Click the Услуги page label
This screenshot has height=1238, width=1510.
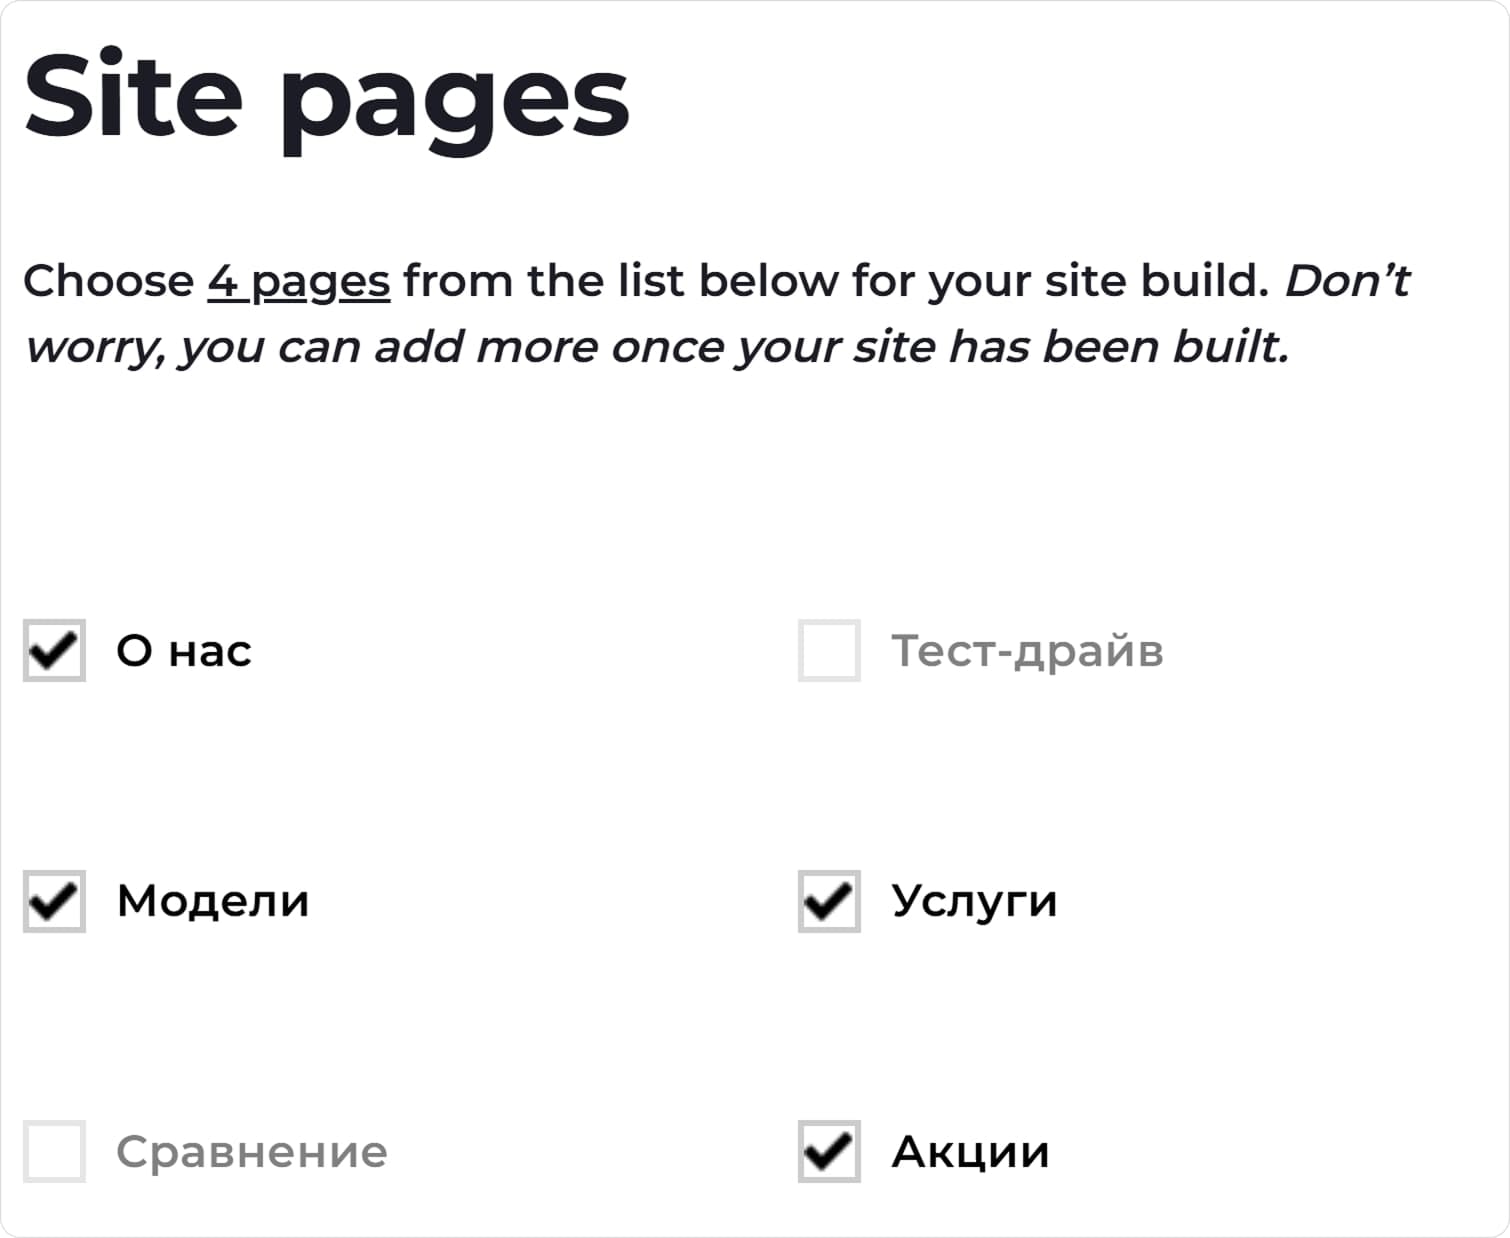point(974,900)
